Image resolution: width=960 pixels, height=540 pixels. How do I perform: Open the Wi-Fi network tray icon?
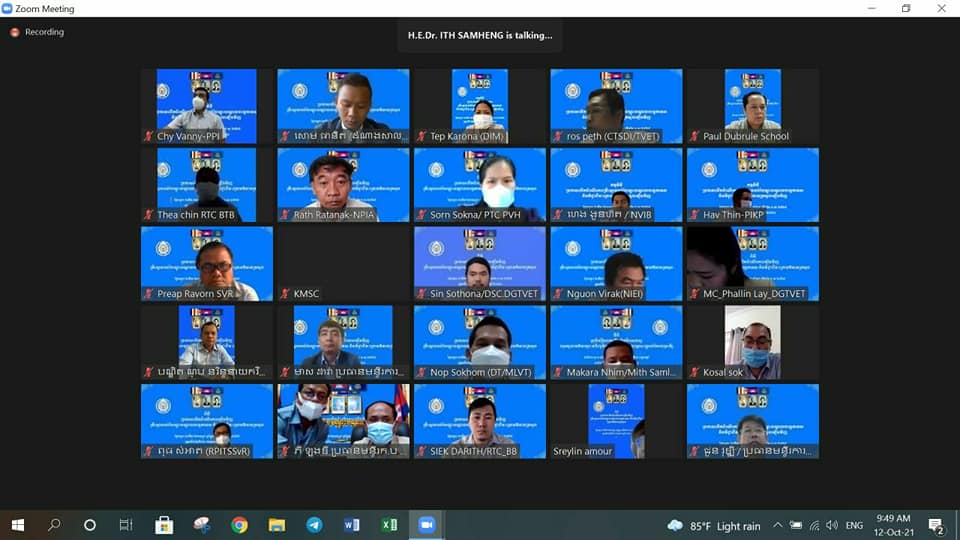pos(814,526)
